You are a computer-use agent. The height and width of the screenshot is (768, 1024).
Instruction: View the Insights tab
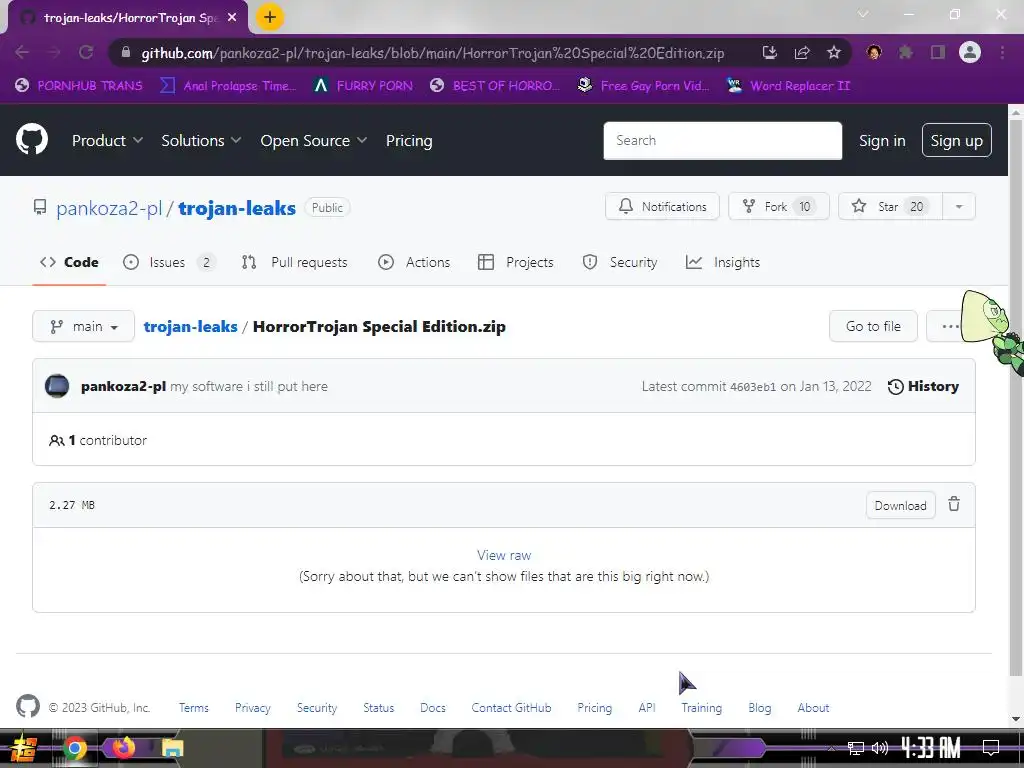723,262
